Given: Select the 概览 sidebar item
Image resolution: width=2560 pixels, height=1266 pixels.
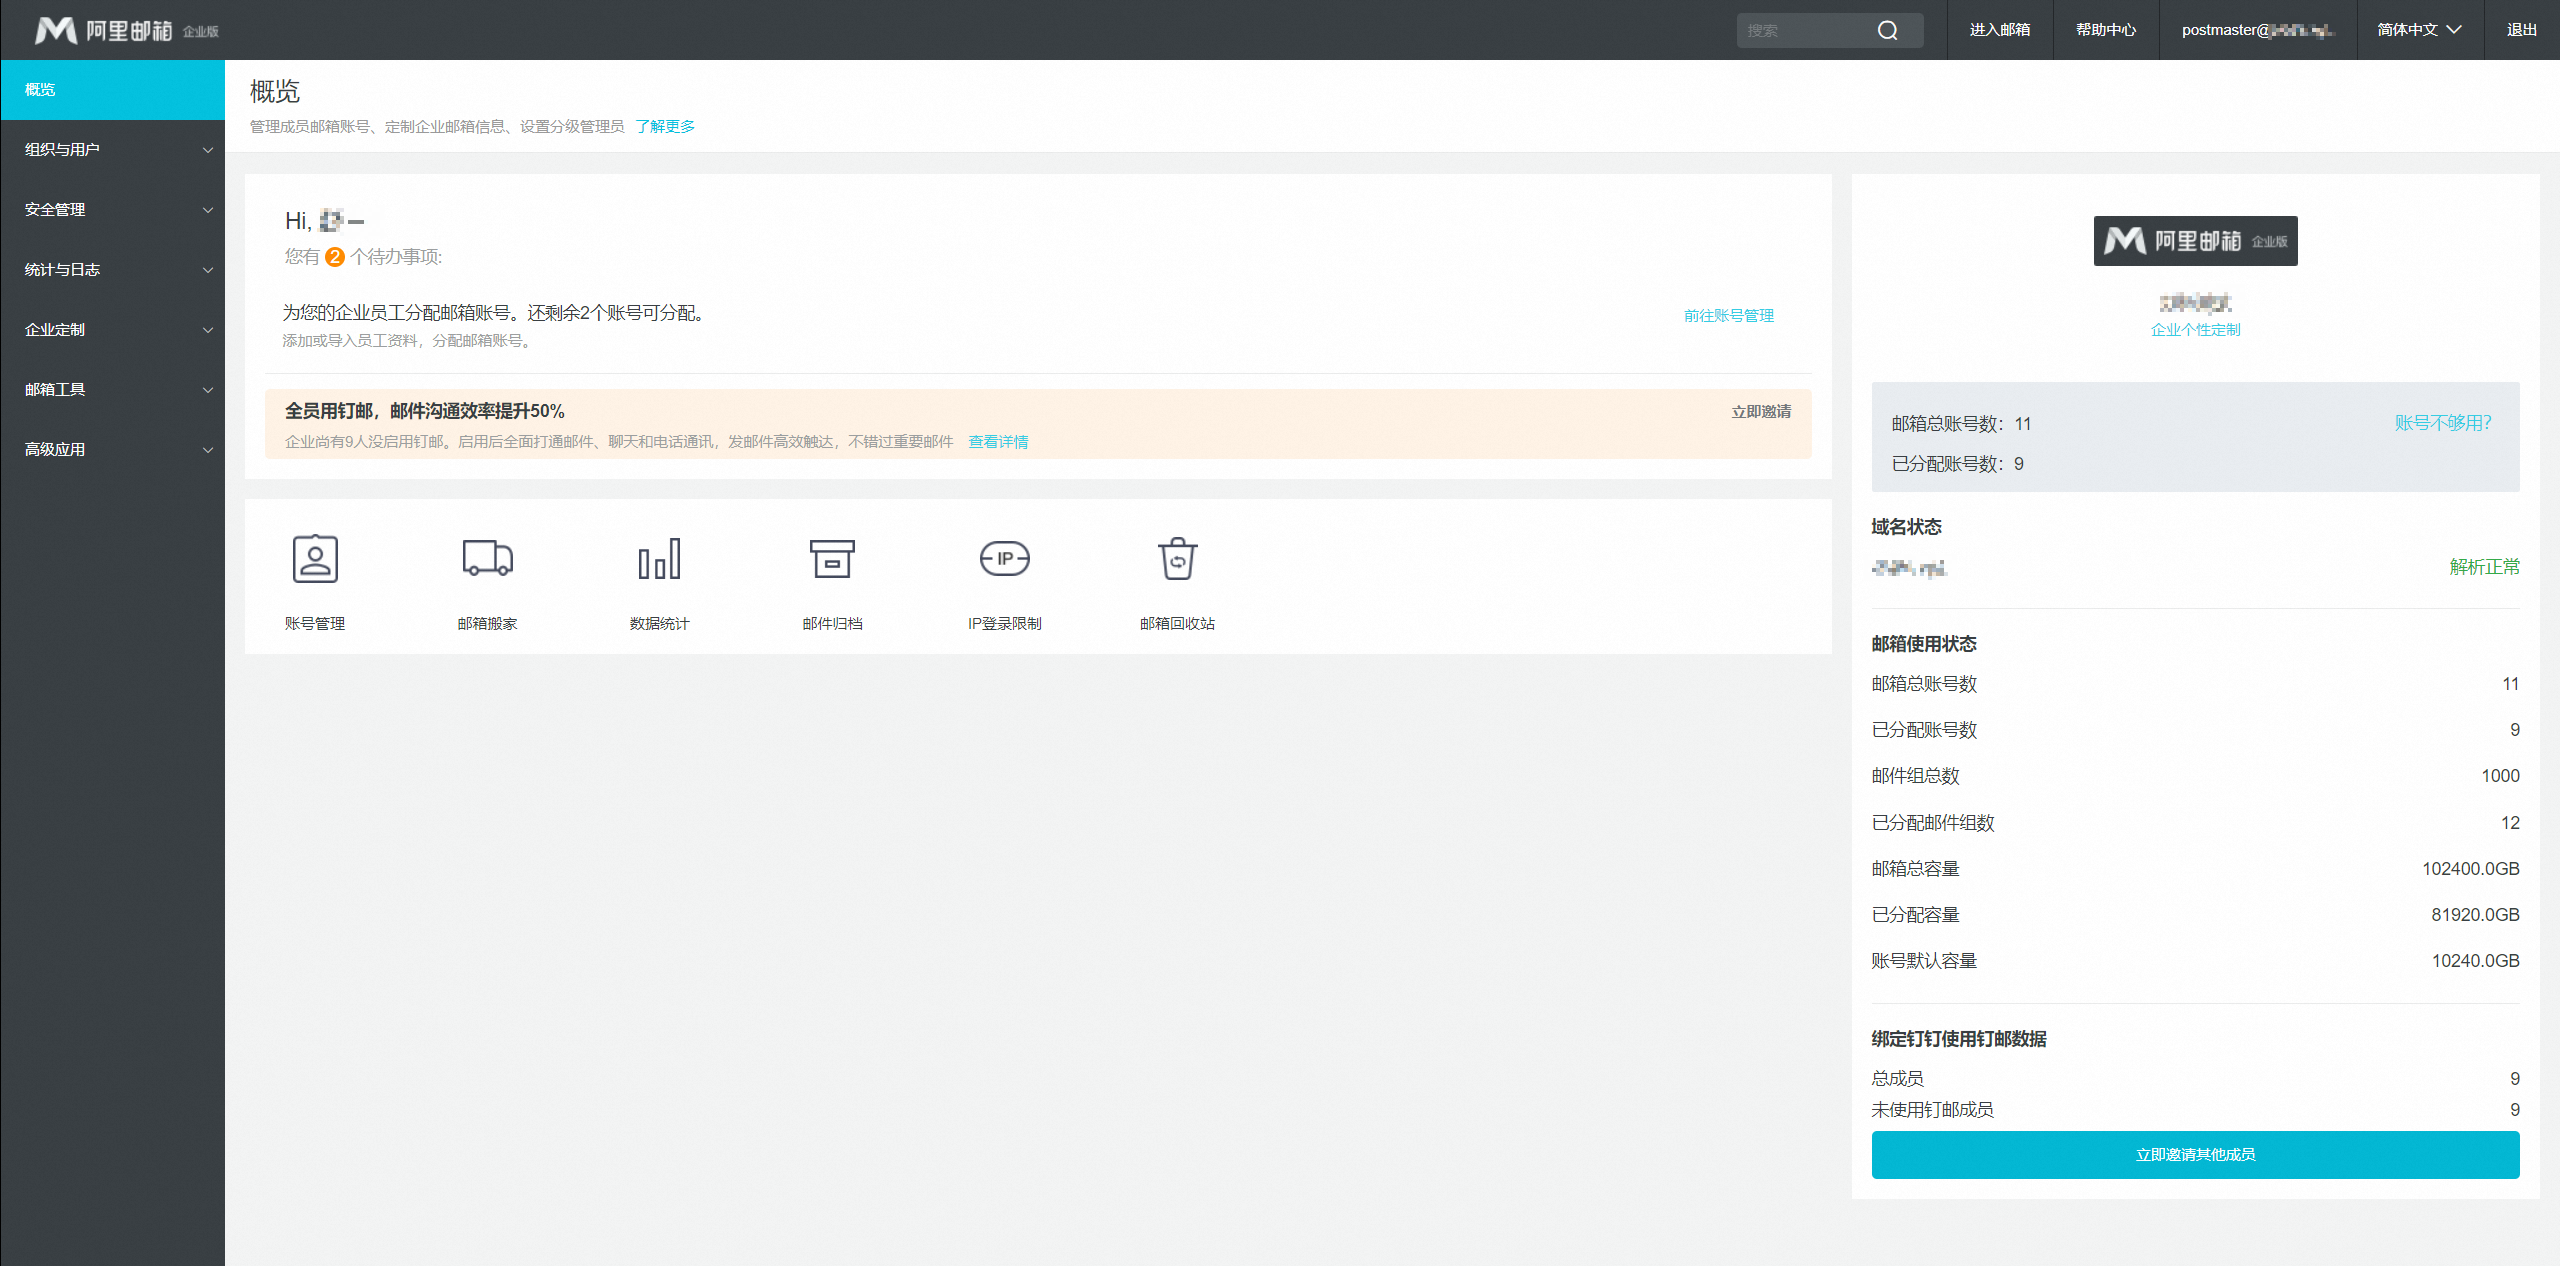Looking at the screenshot, I should 112,90.
